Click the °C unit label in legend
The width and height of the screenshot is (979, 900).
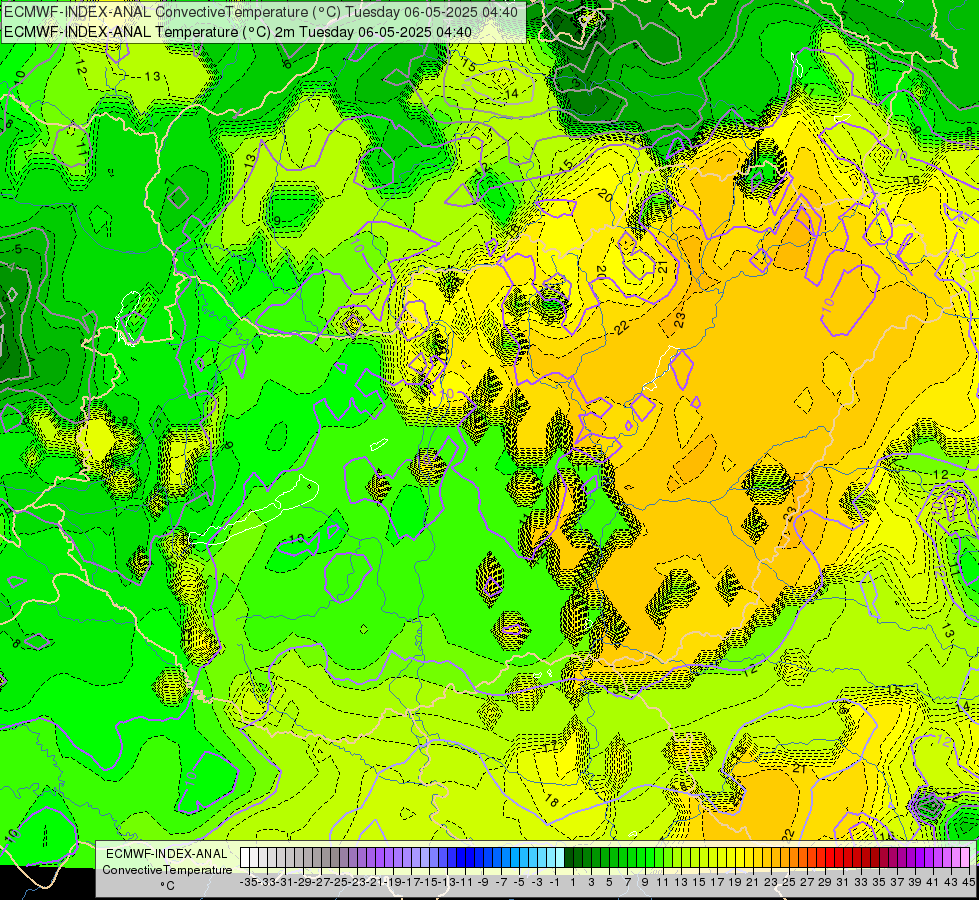(167, 886)
